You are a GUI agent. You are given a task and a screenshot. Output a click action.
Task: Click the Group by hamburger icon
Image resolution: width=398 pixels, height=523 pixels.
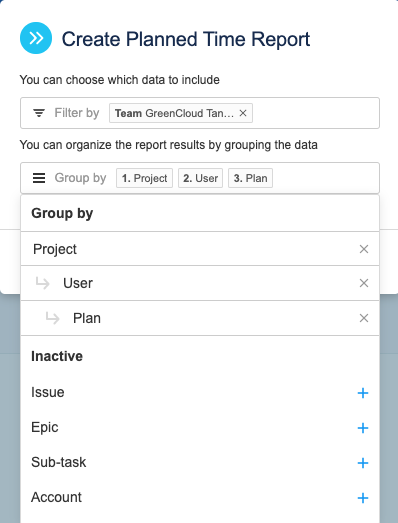coord(39,178)
